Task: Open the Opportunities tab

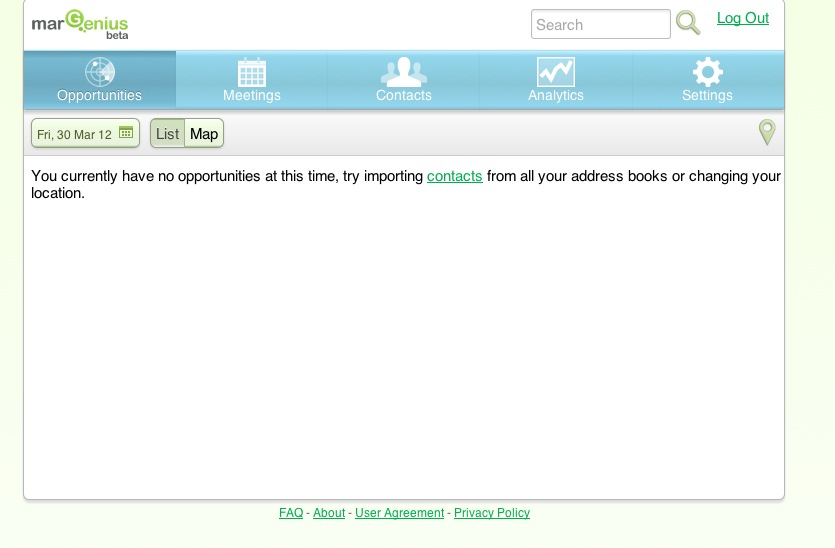Action: tap(100, 80)
